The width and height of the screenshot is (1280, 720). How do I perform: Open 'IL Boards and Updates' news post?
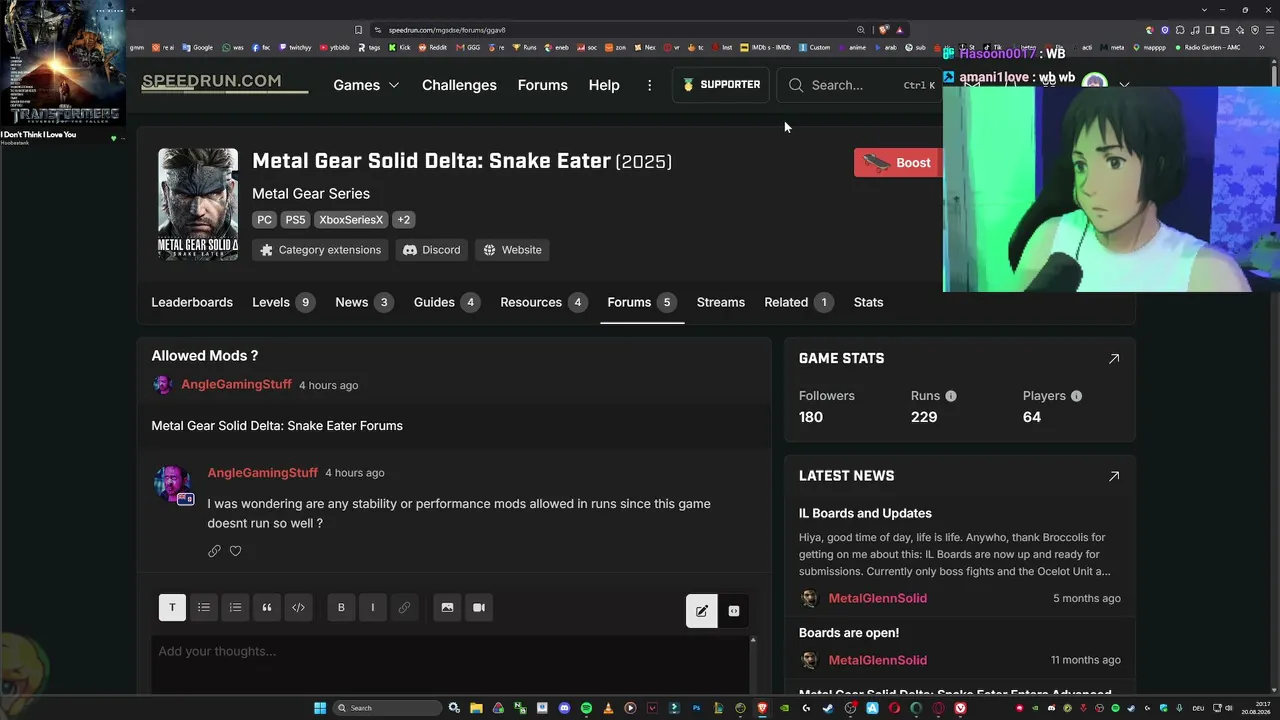(865, 513)
